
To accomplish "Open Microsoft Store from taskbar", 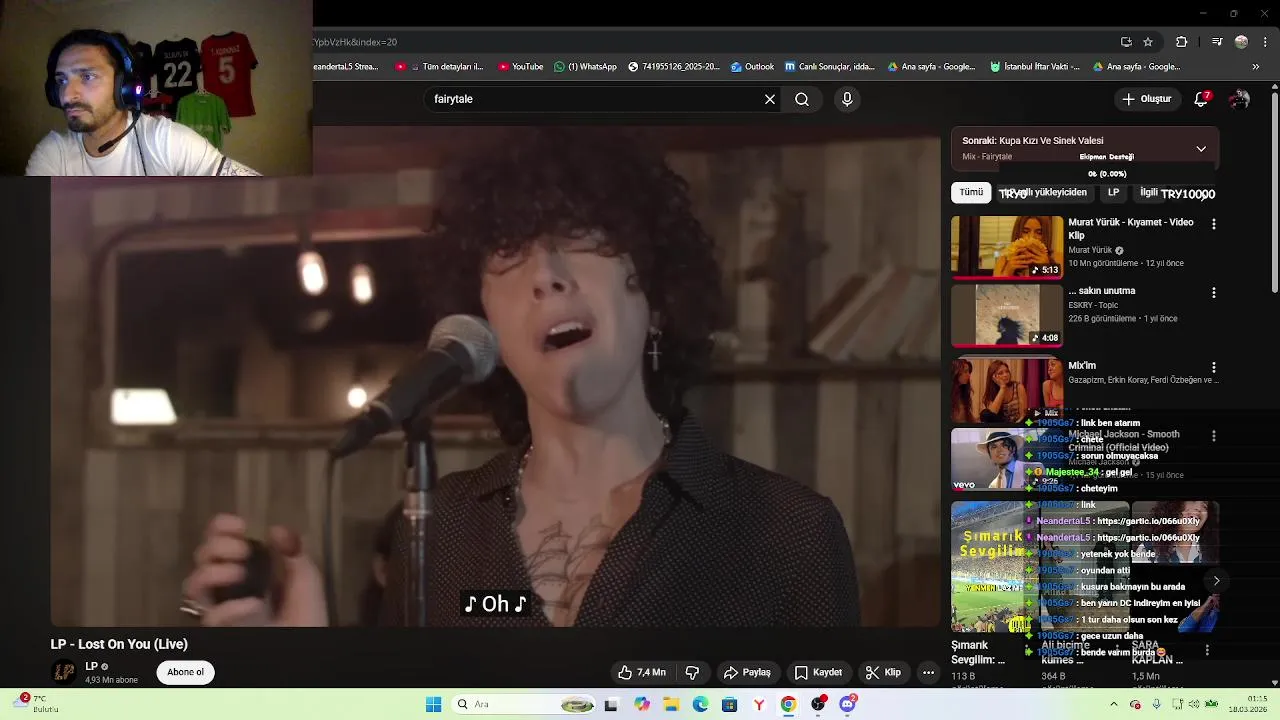I will (729, 704).
